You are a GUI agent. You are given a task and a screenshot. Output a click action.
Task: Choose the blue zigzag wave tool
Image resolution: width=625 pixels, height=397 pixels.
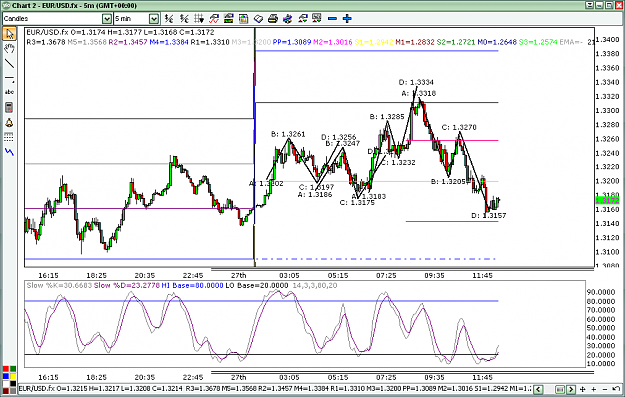click(x=9, y=152)
